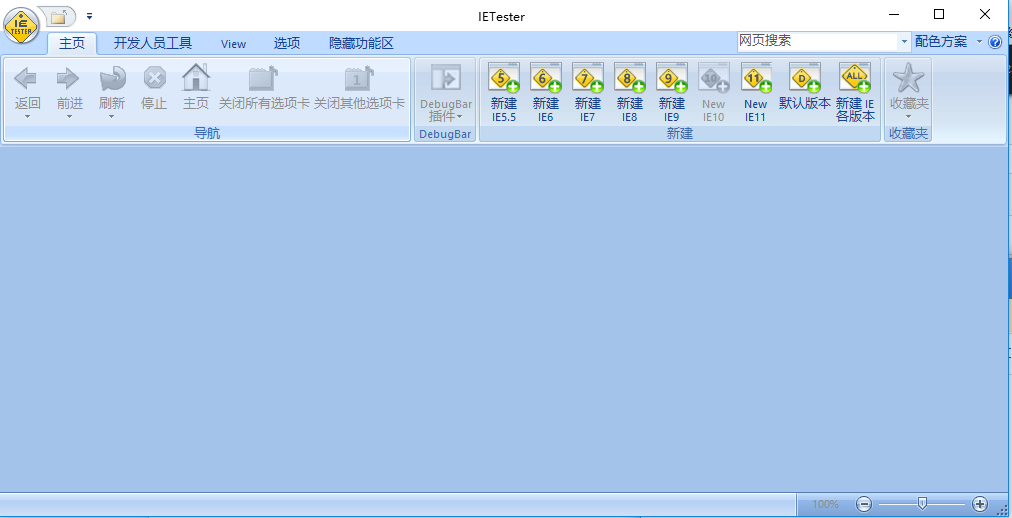This screenshot has height=518, width=1012.
Task: Click the 100% zoom level text
Action: (x=825, y=504)
